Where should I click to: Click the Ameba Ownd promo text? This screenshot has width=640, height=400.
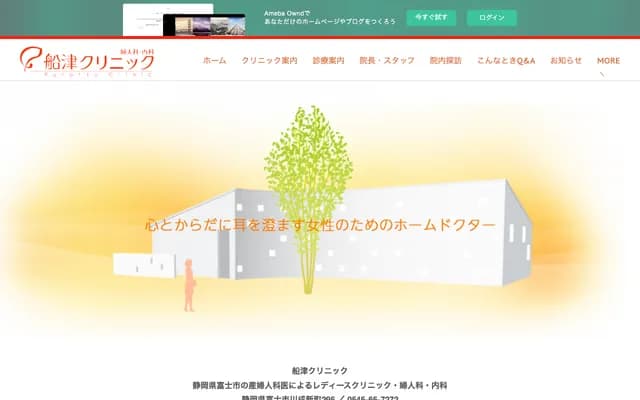[x=330, y=17]
